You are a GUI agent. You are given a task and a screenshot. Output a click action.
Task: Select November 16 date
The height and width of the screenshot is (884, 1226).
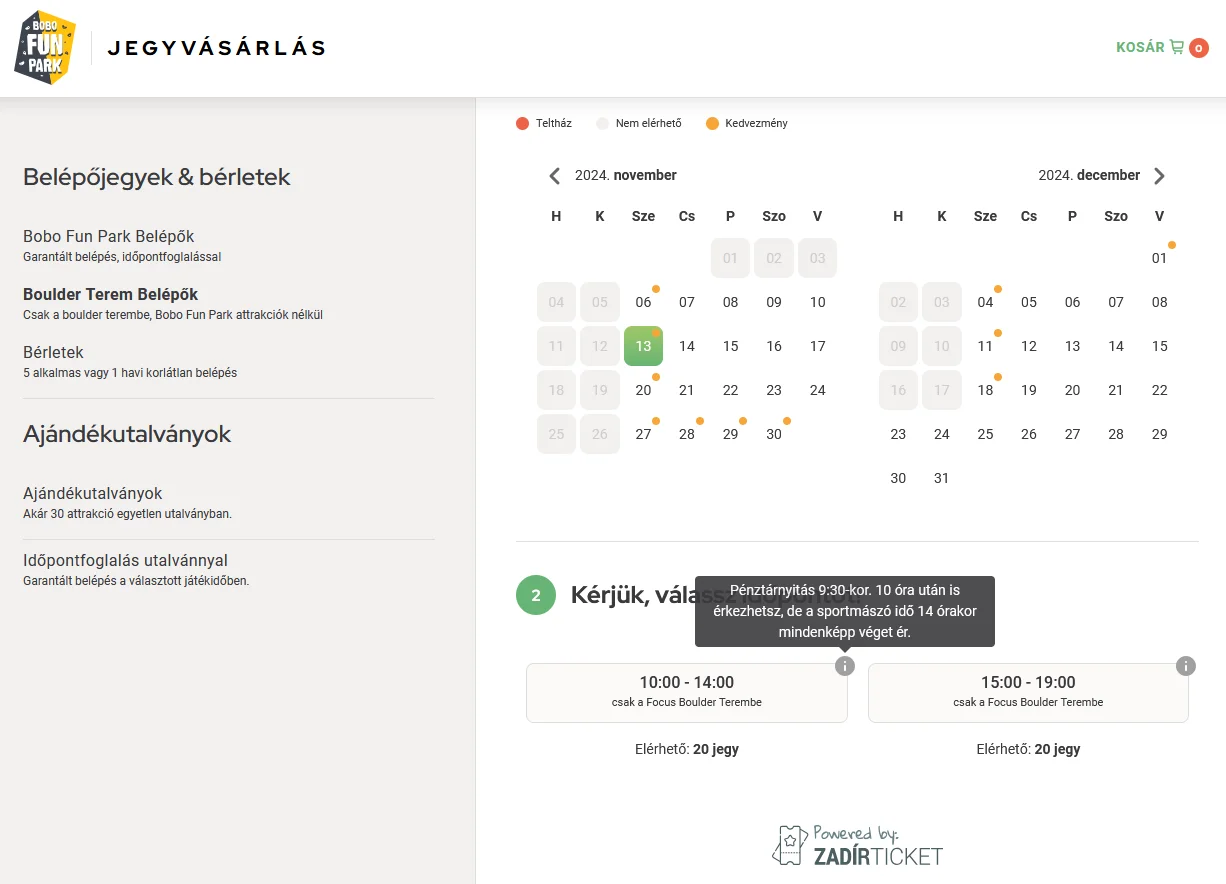[774, 346]
